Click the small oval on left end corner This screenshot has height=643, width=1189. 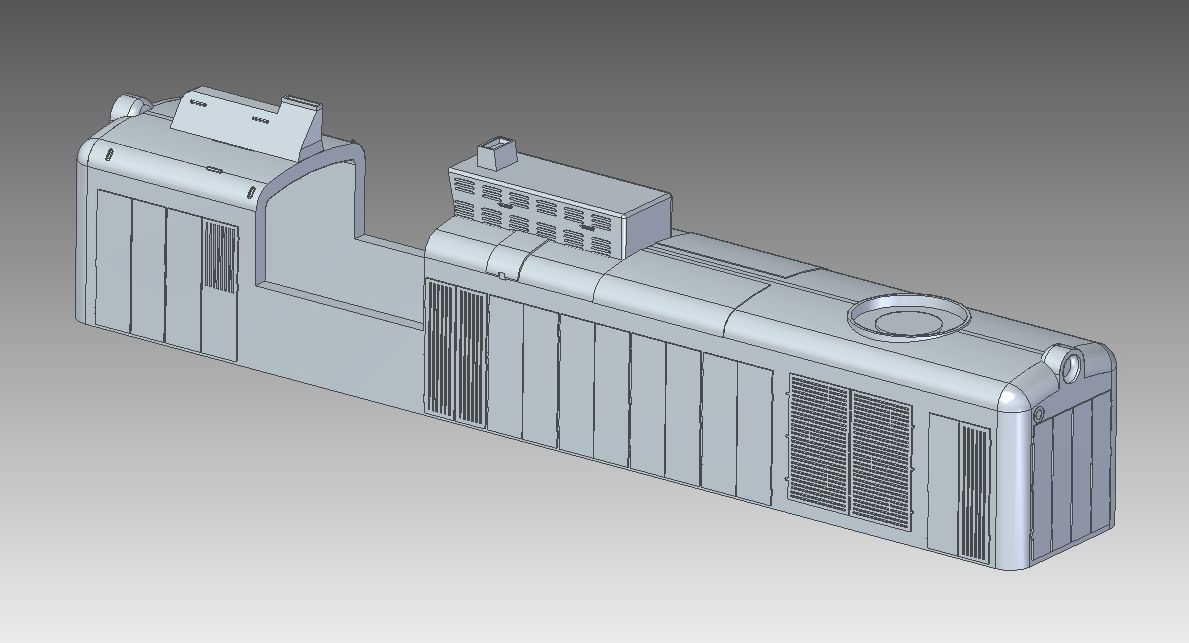tap(107, 155)
